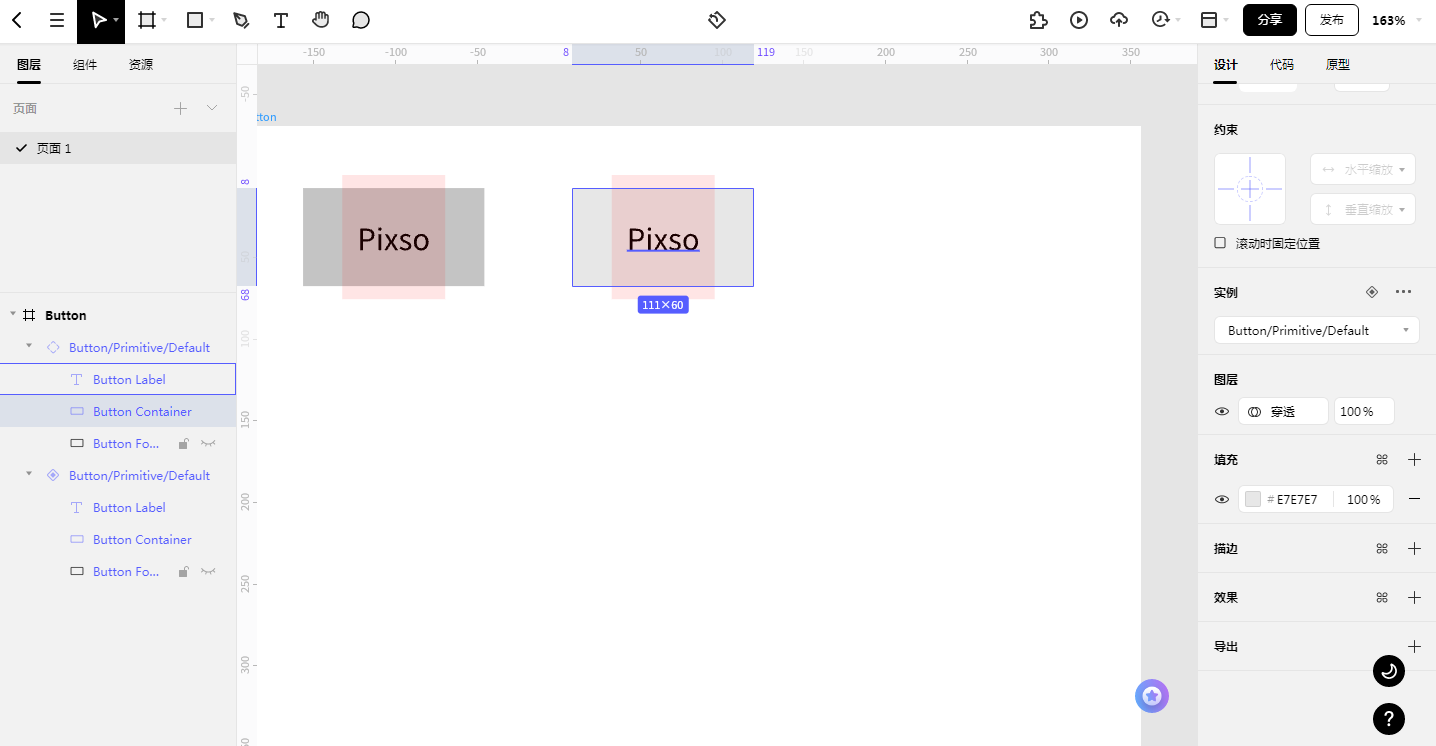
Task: Click the 分享 share button
Action: coord(1270,20)
